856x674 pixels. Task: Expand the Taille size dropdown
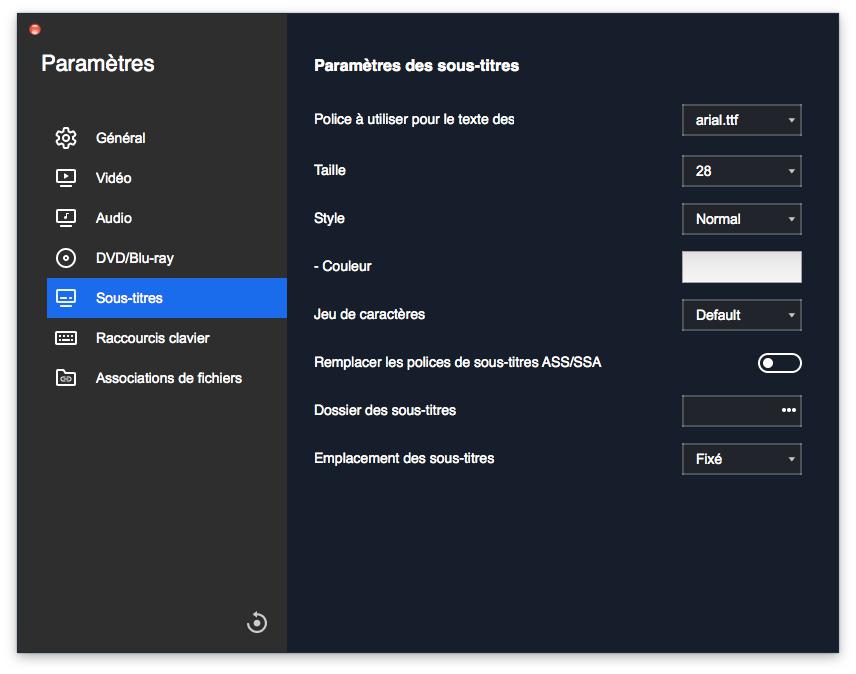[741, 171]
